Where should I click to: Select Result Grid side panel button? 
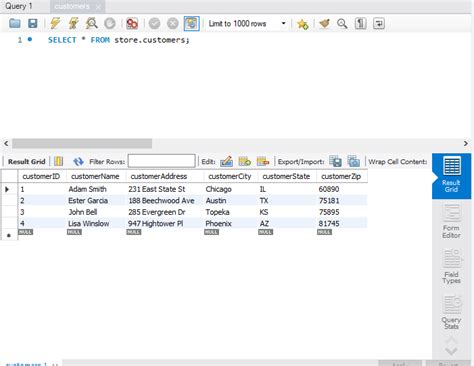click(x=451, y=176)
